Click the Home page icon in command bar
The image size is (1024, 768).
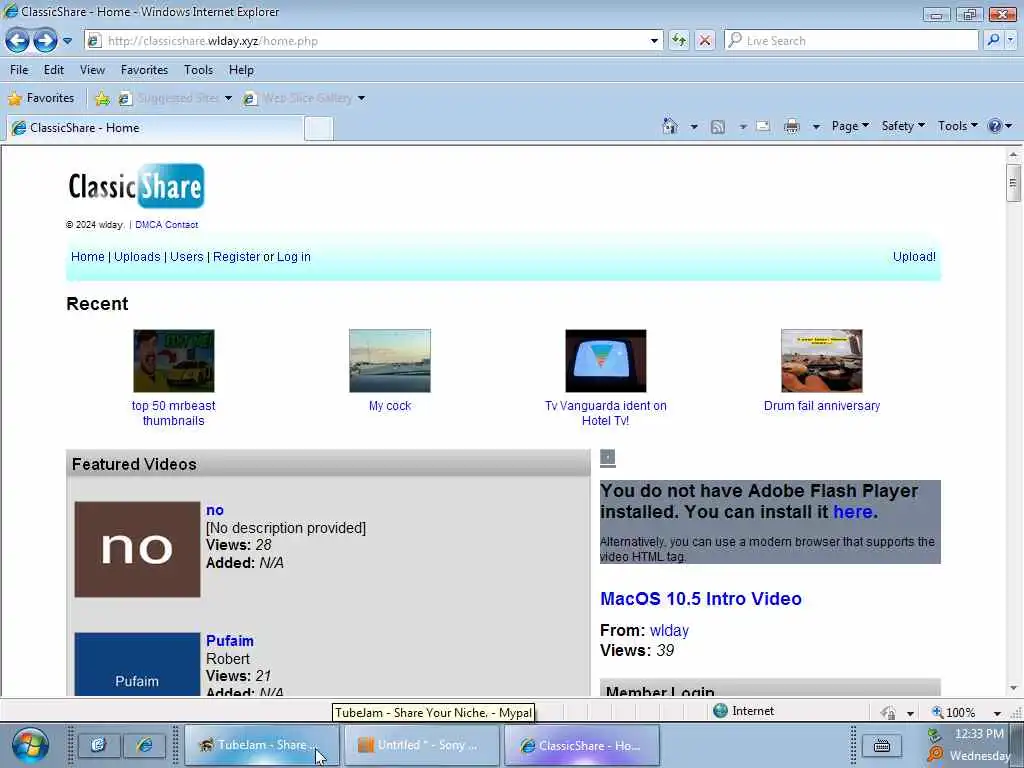pos(669,126)
